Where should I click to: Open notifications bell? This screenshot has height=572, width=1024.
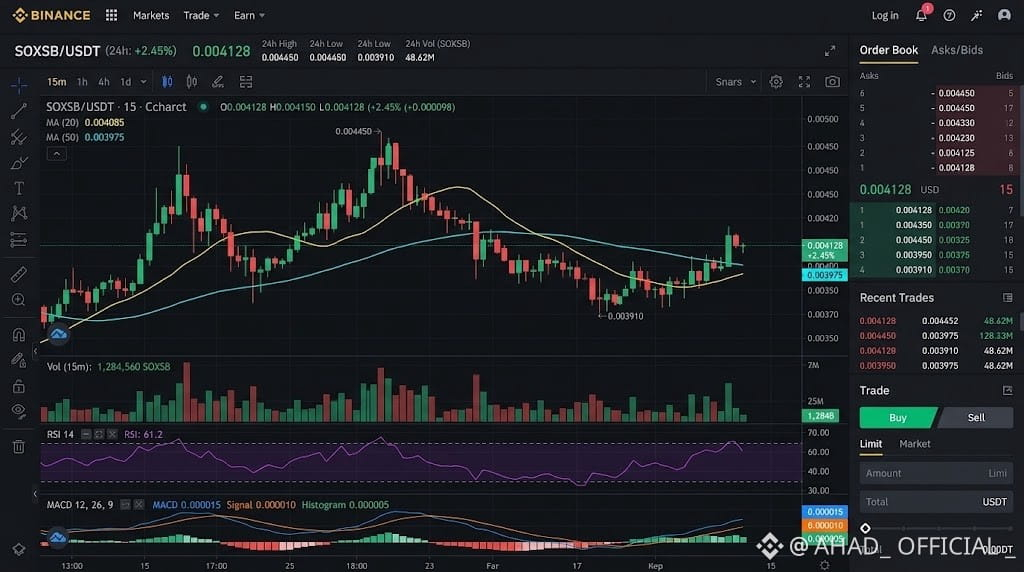(921, 15)
